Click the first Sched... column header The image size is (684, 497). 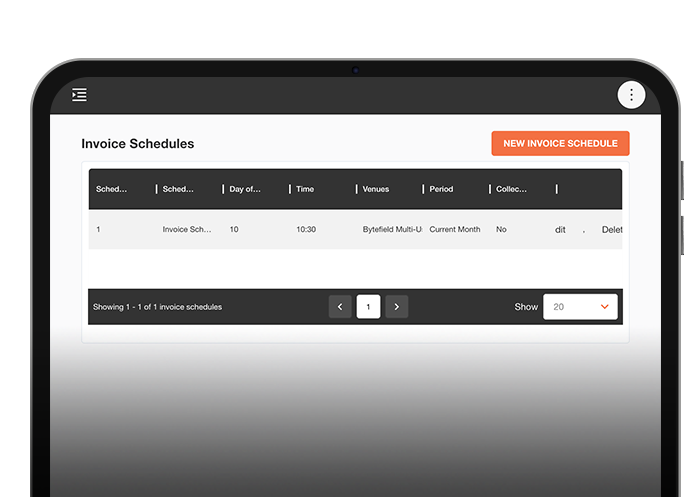pyautogui.click(x=112, y=189)
